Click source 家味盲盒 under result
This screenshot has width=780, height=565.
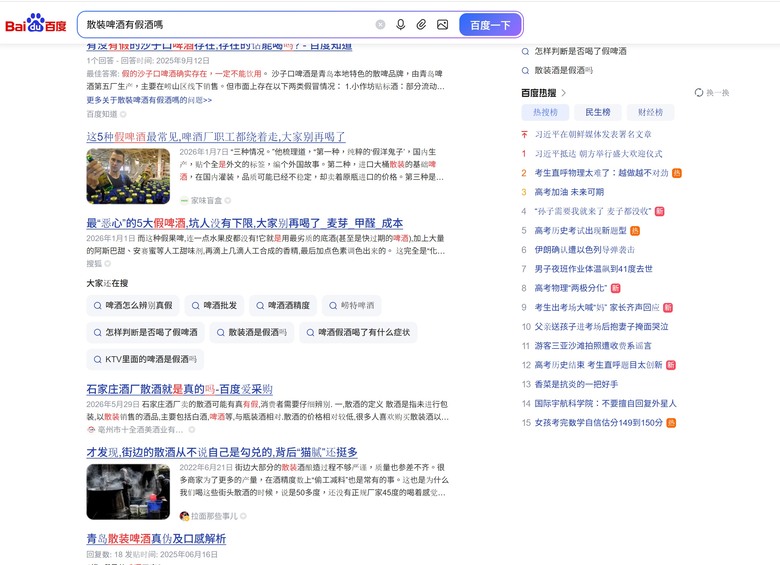tap(205, 200)
